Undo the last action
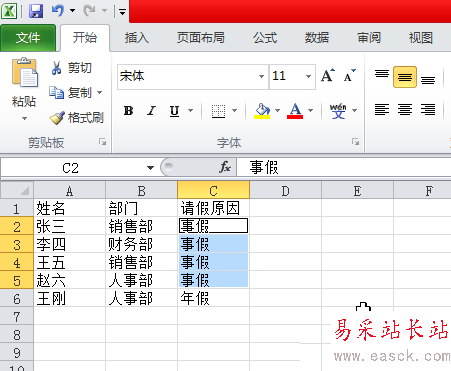 [58, 11]
